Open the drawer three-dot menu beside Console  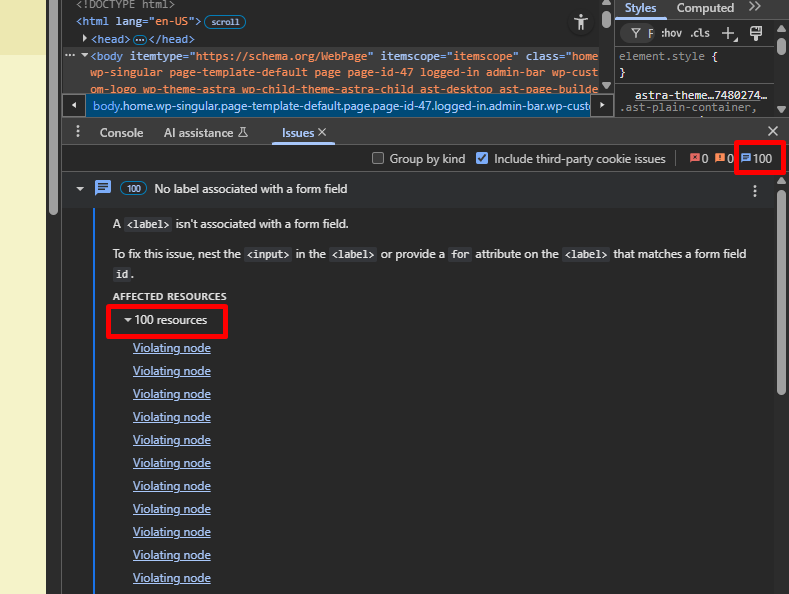[x=77, y=132]
